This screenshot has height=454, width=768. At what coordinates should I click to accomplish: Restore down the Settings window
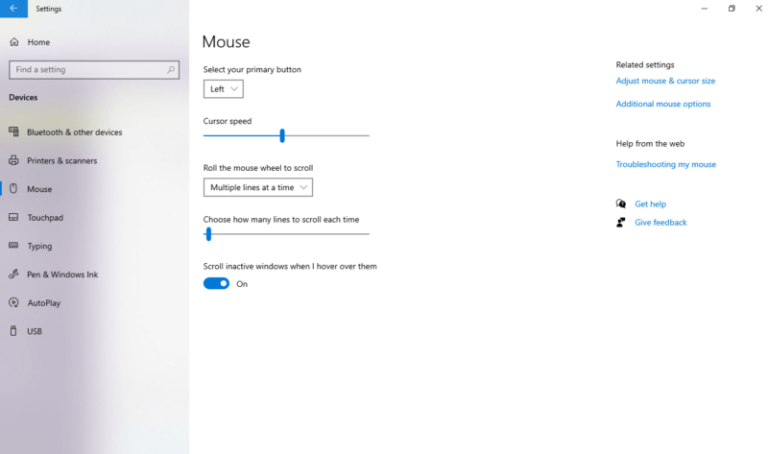pos(731,8)
